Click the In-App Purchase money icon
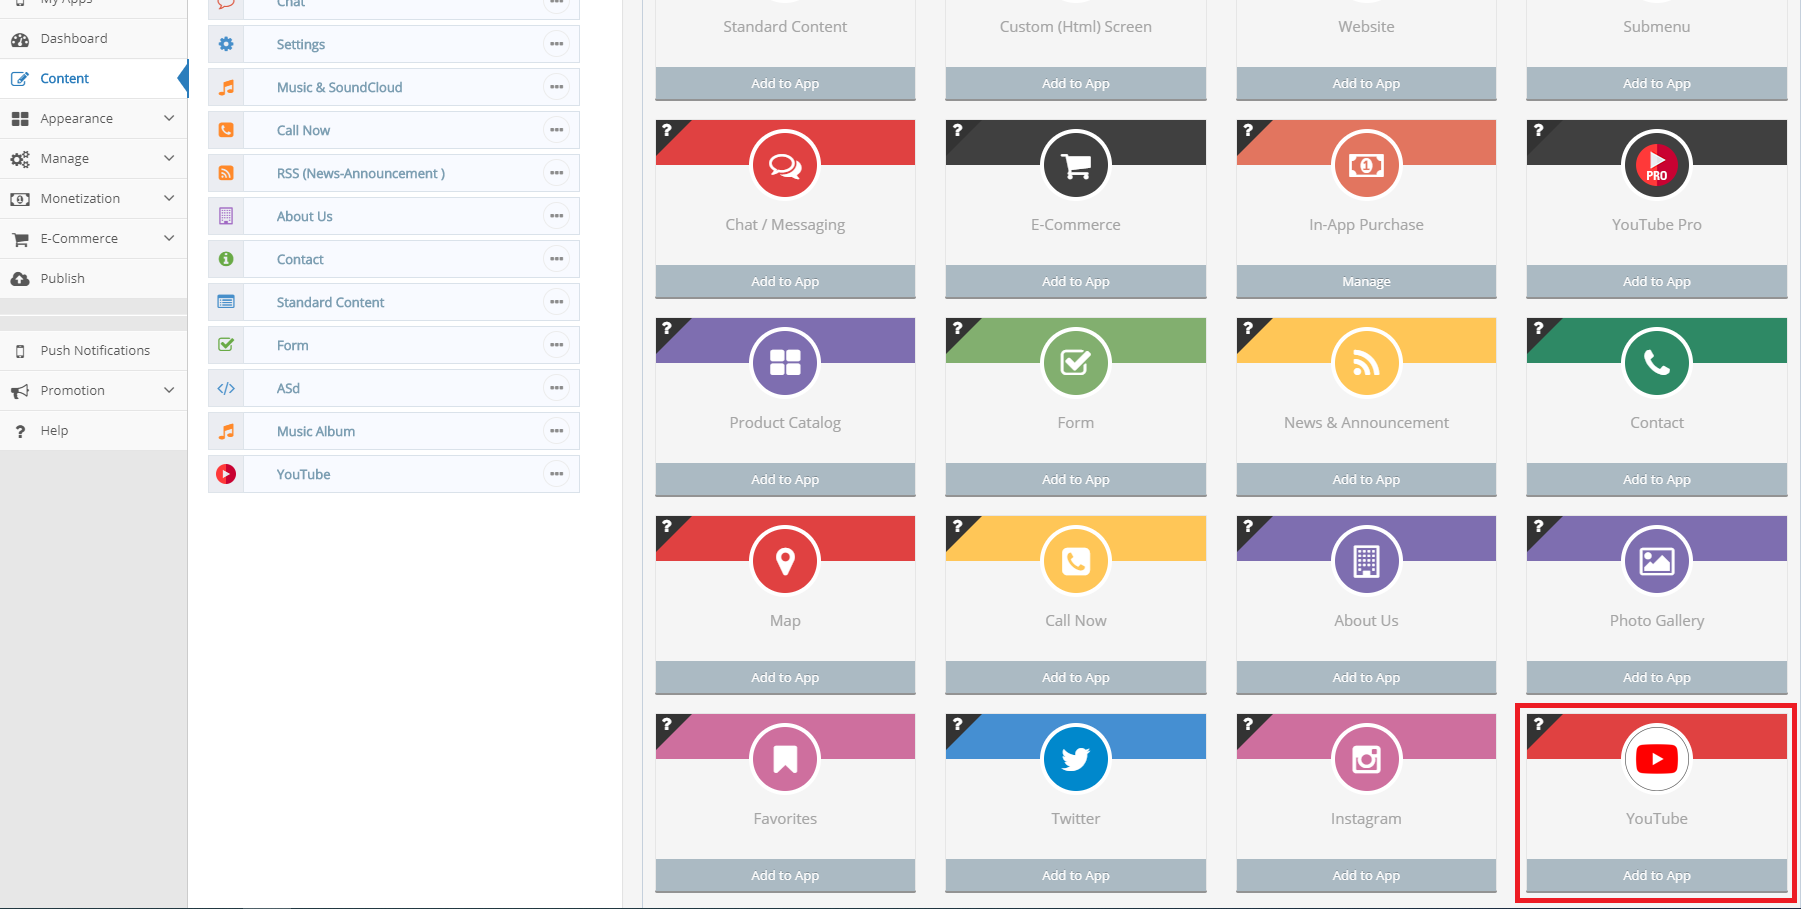 coord(1366,165)
